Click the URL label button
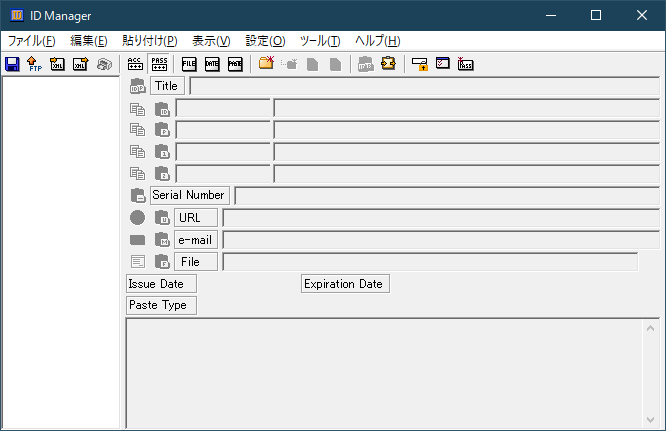 195,217
